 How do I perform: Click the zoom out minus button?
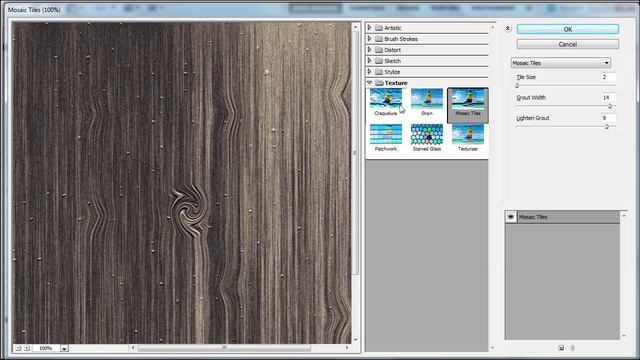point(18,348)
